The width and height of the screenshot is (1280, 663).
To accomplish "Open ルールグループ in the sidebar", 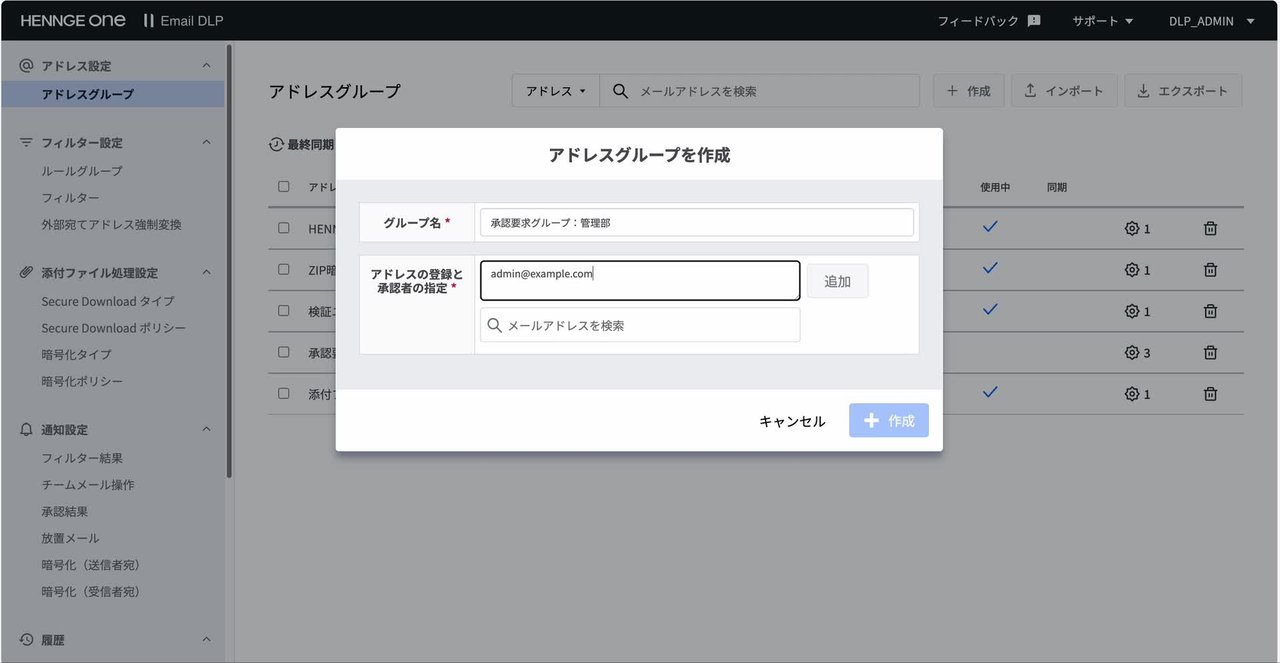I will tap(82, 171).
